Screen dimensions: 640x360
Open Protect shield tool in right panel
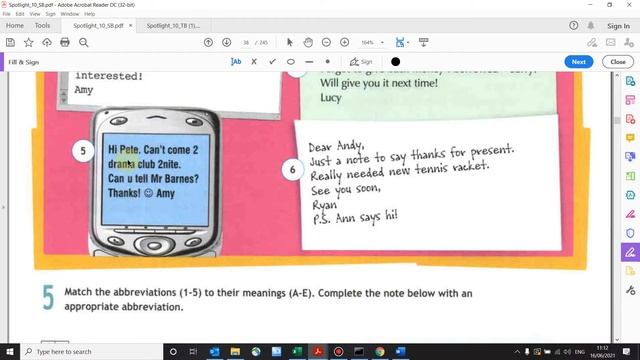pyautogui.click(x=630, y=233)
